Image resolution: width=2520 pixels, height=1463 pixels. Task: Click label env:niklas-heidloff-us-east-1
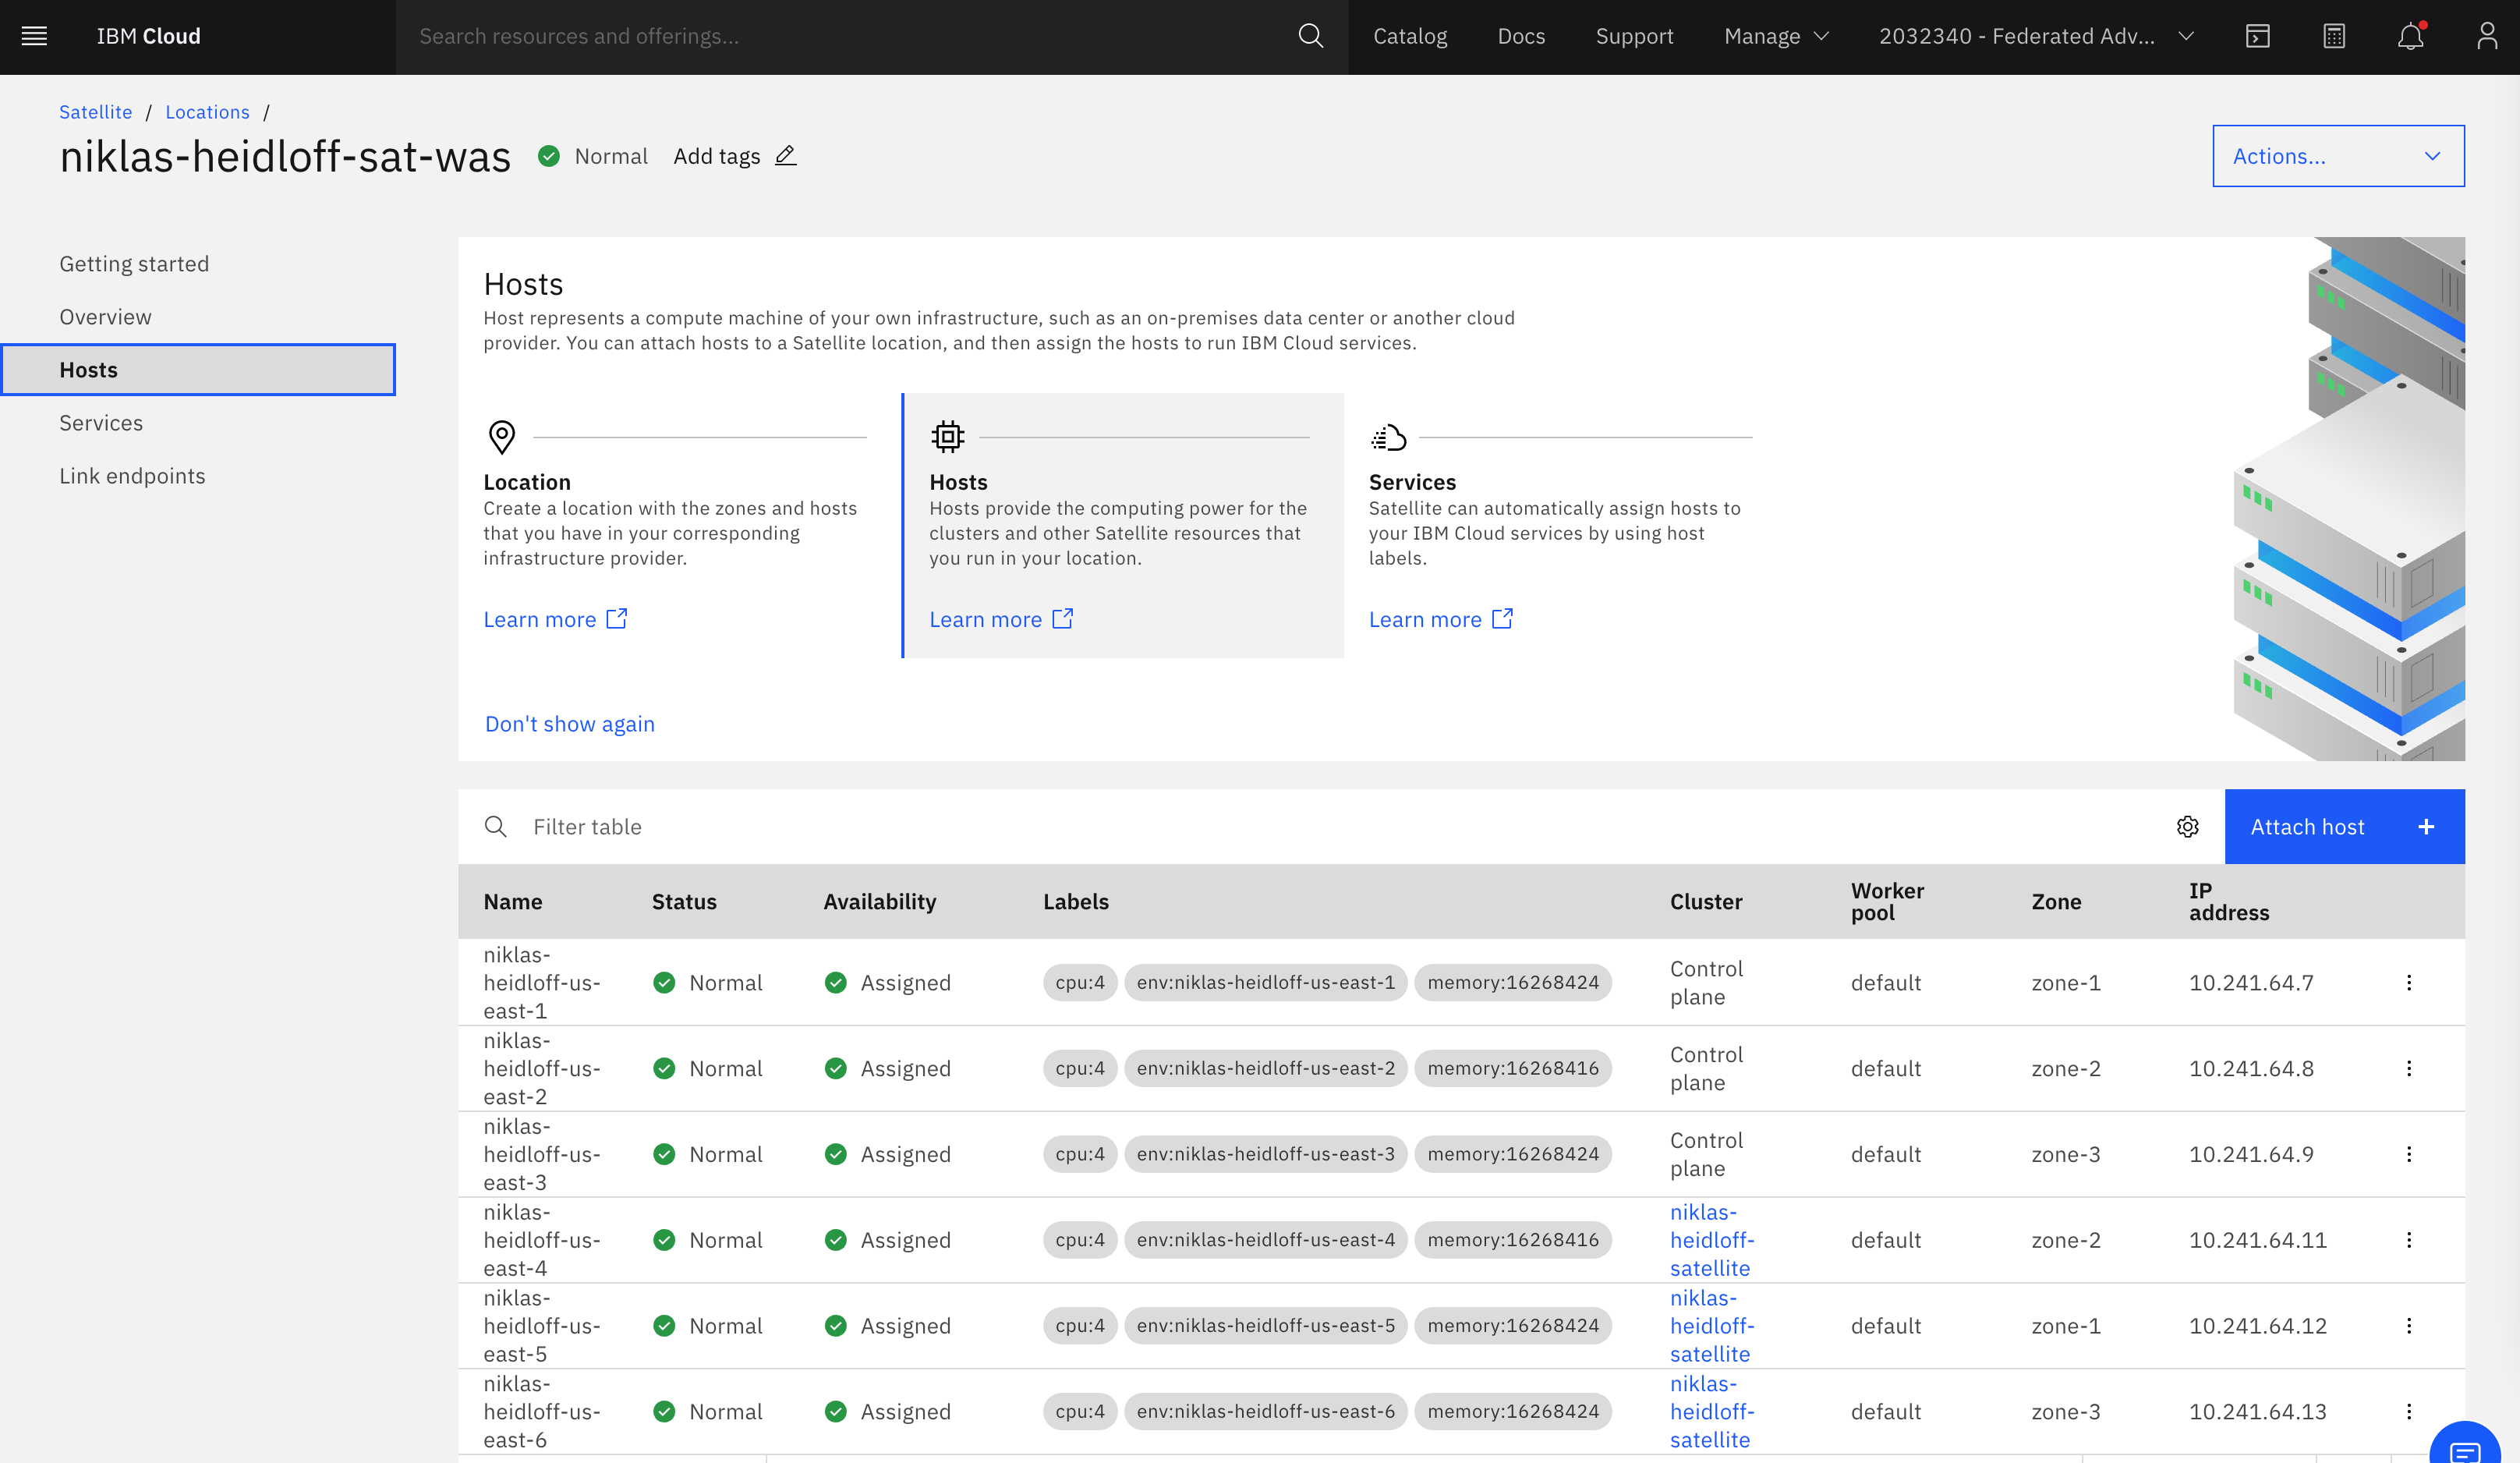(x=1266, y=983)
